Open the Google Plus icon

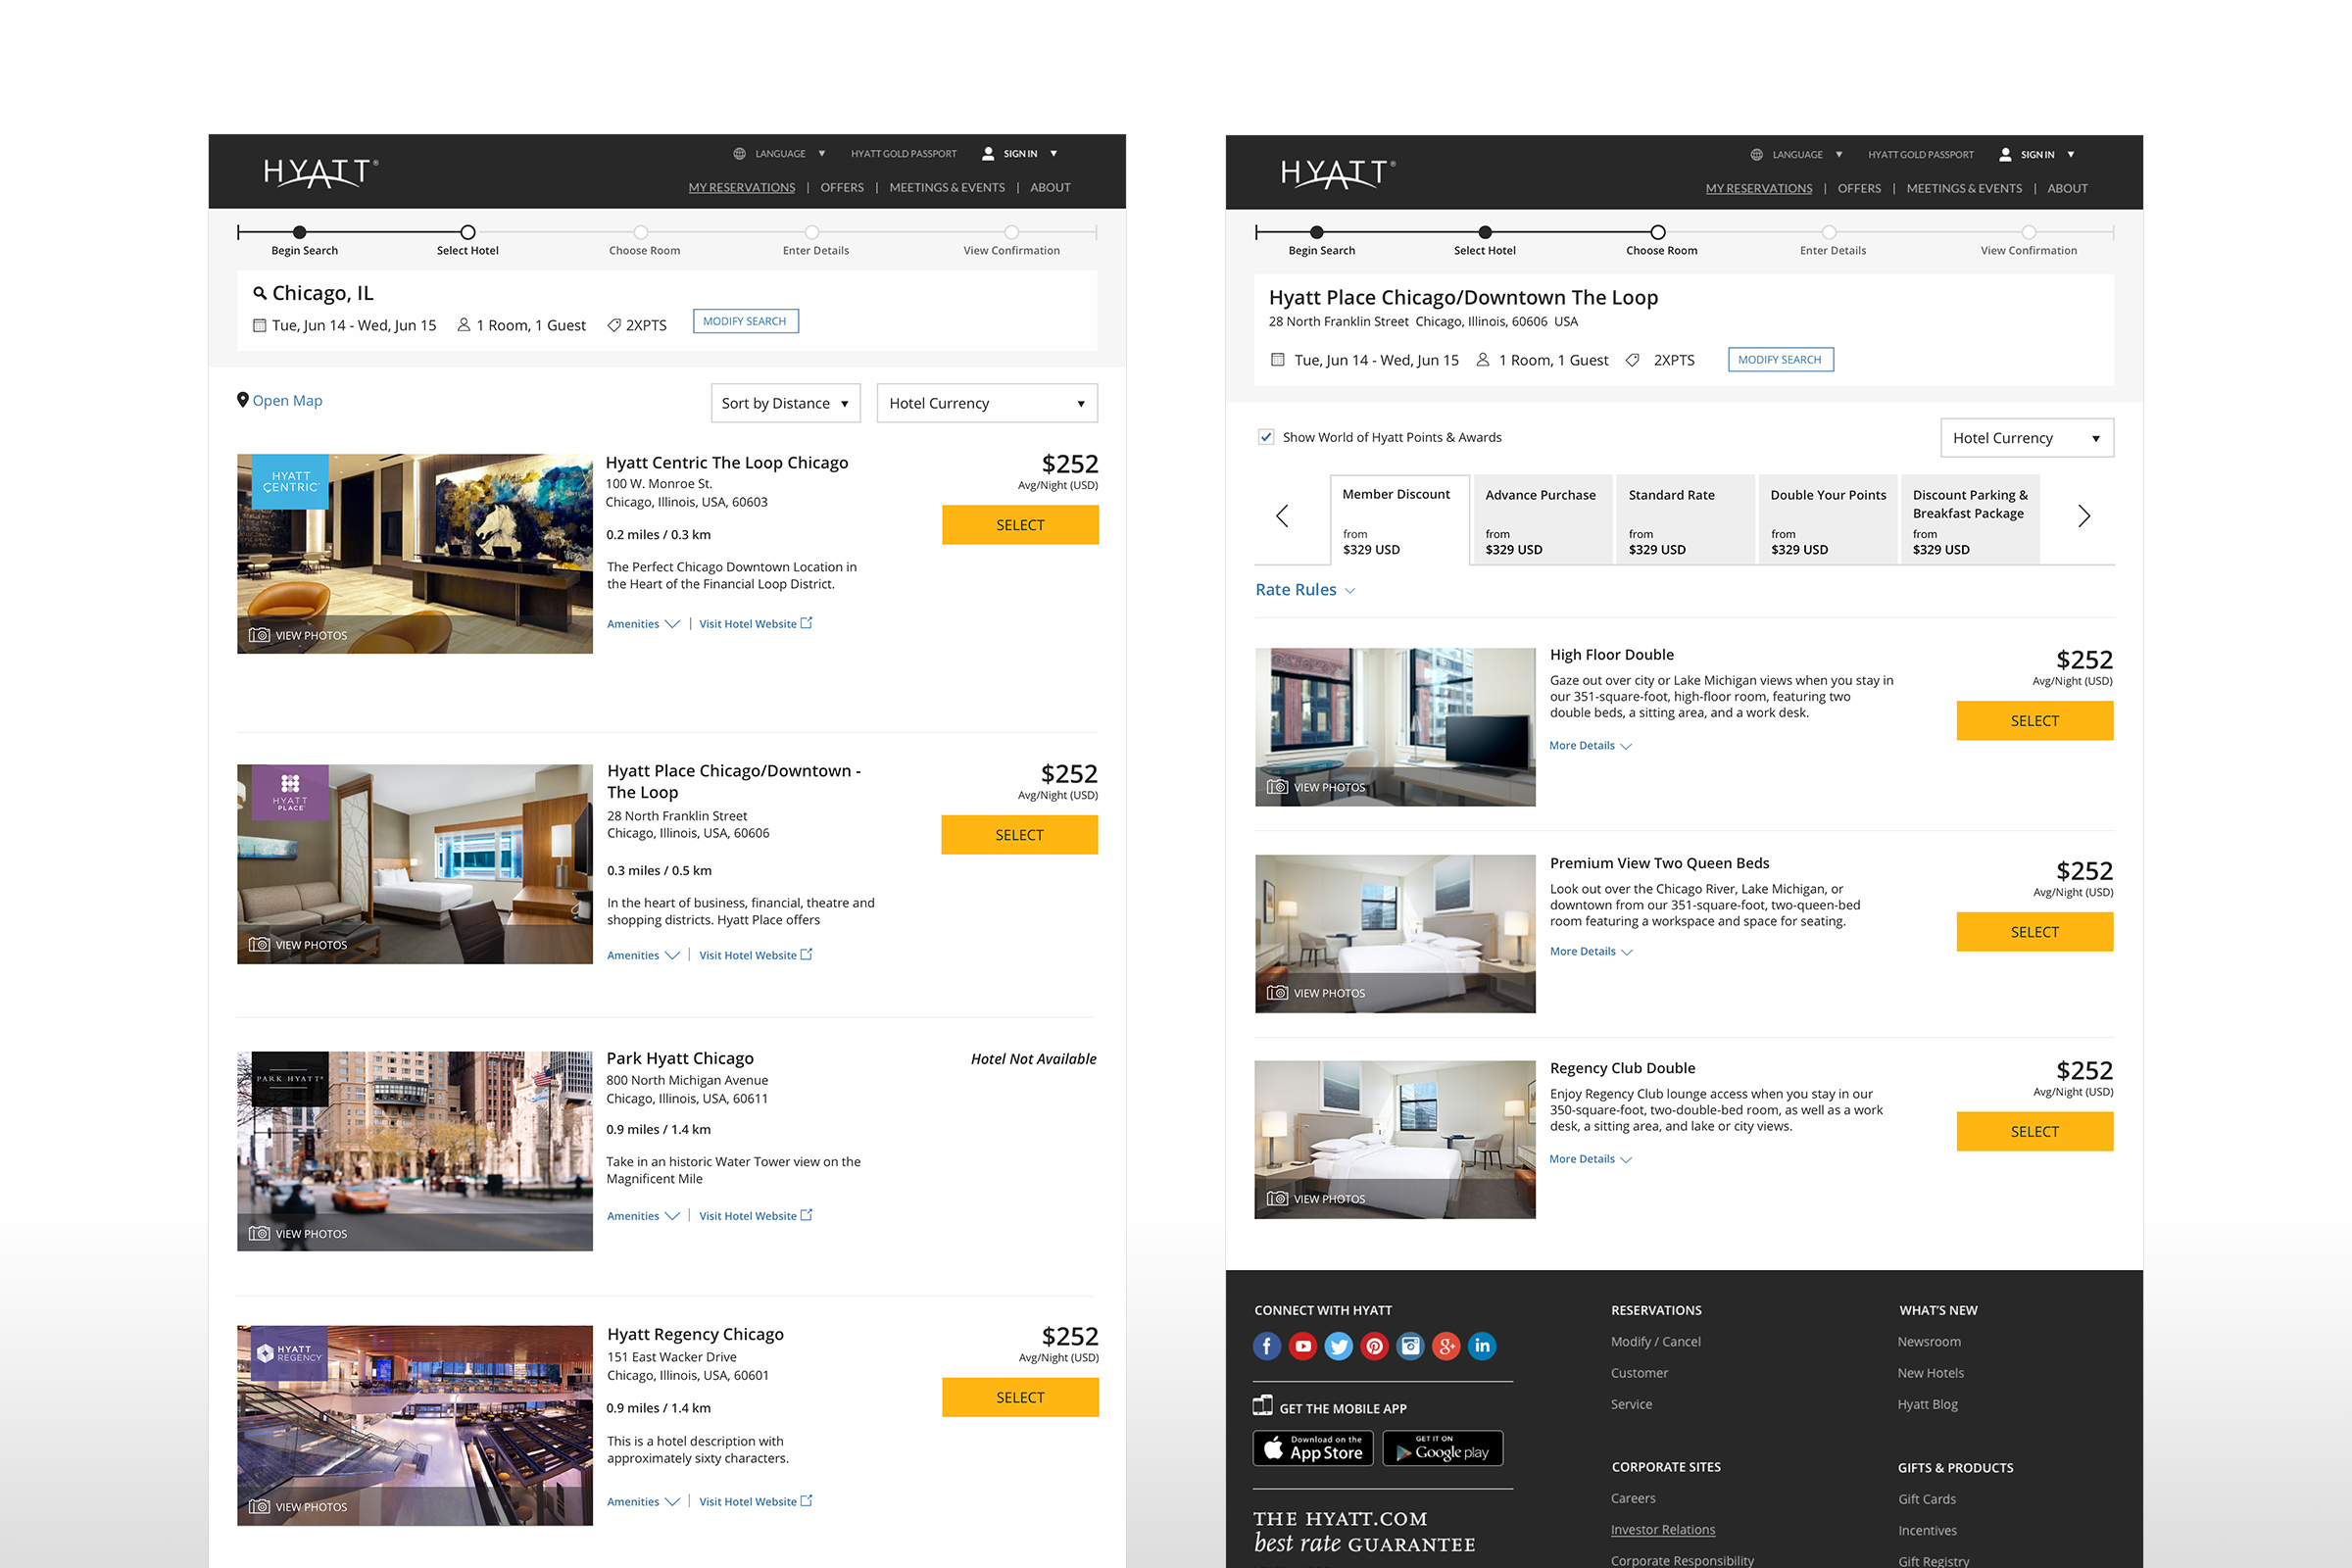pos(1447,1346)
